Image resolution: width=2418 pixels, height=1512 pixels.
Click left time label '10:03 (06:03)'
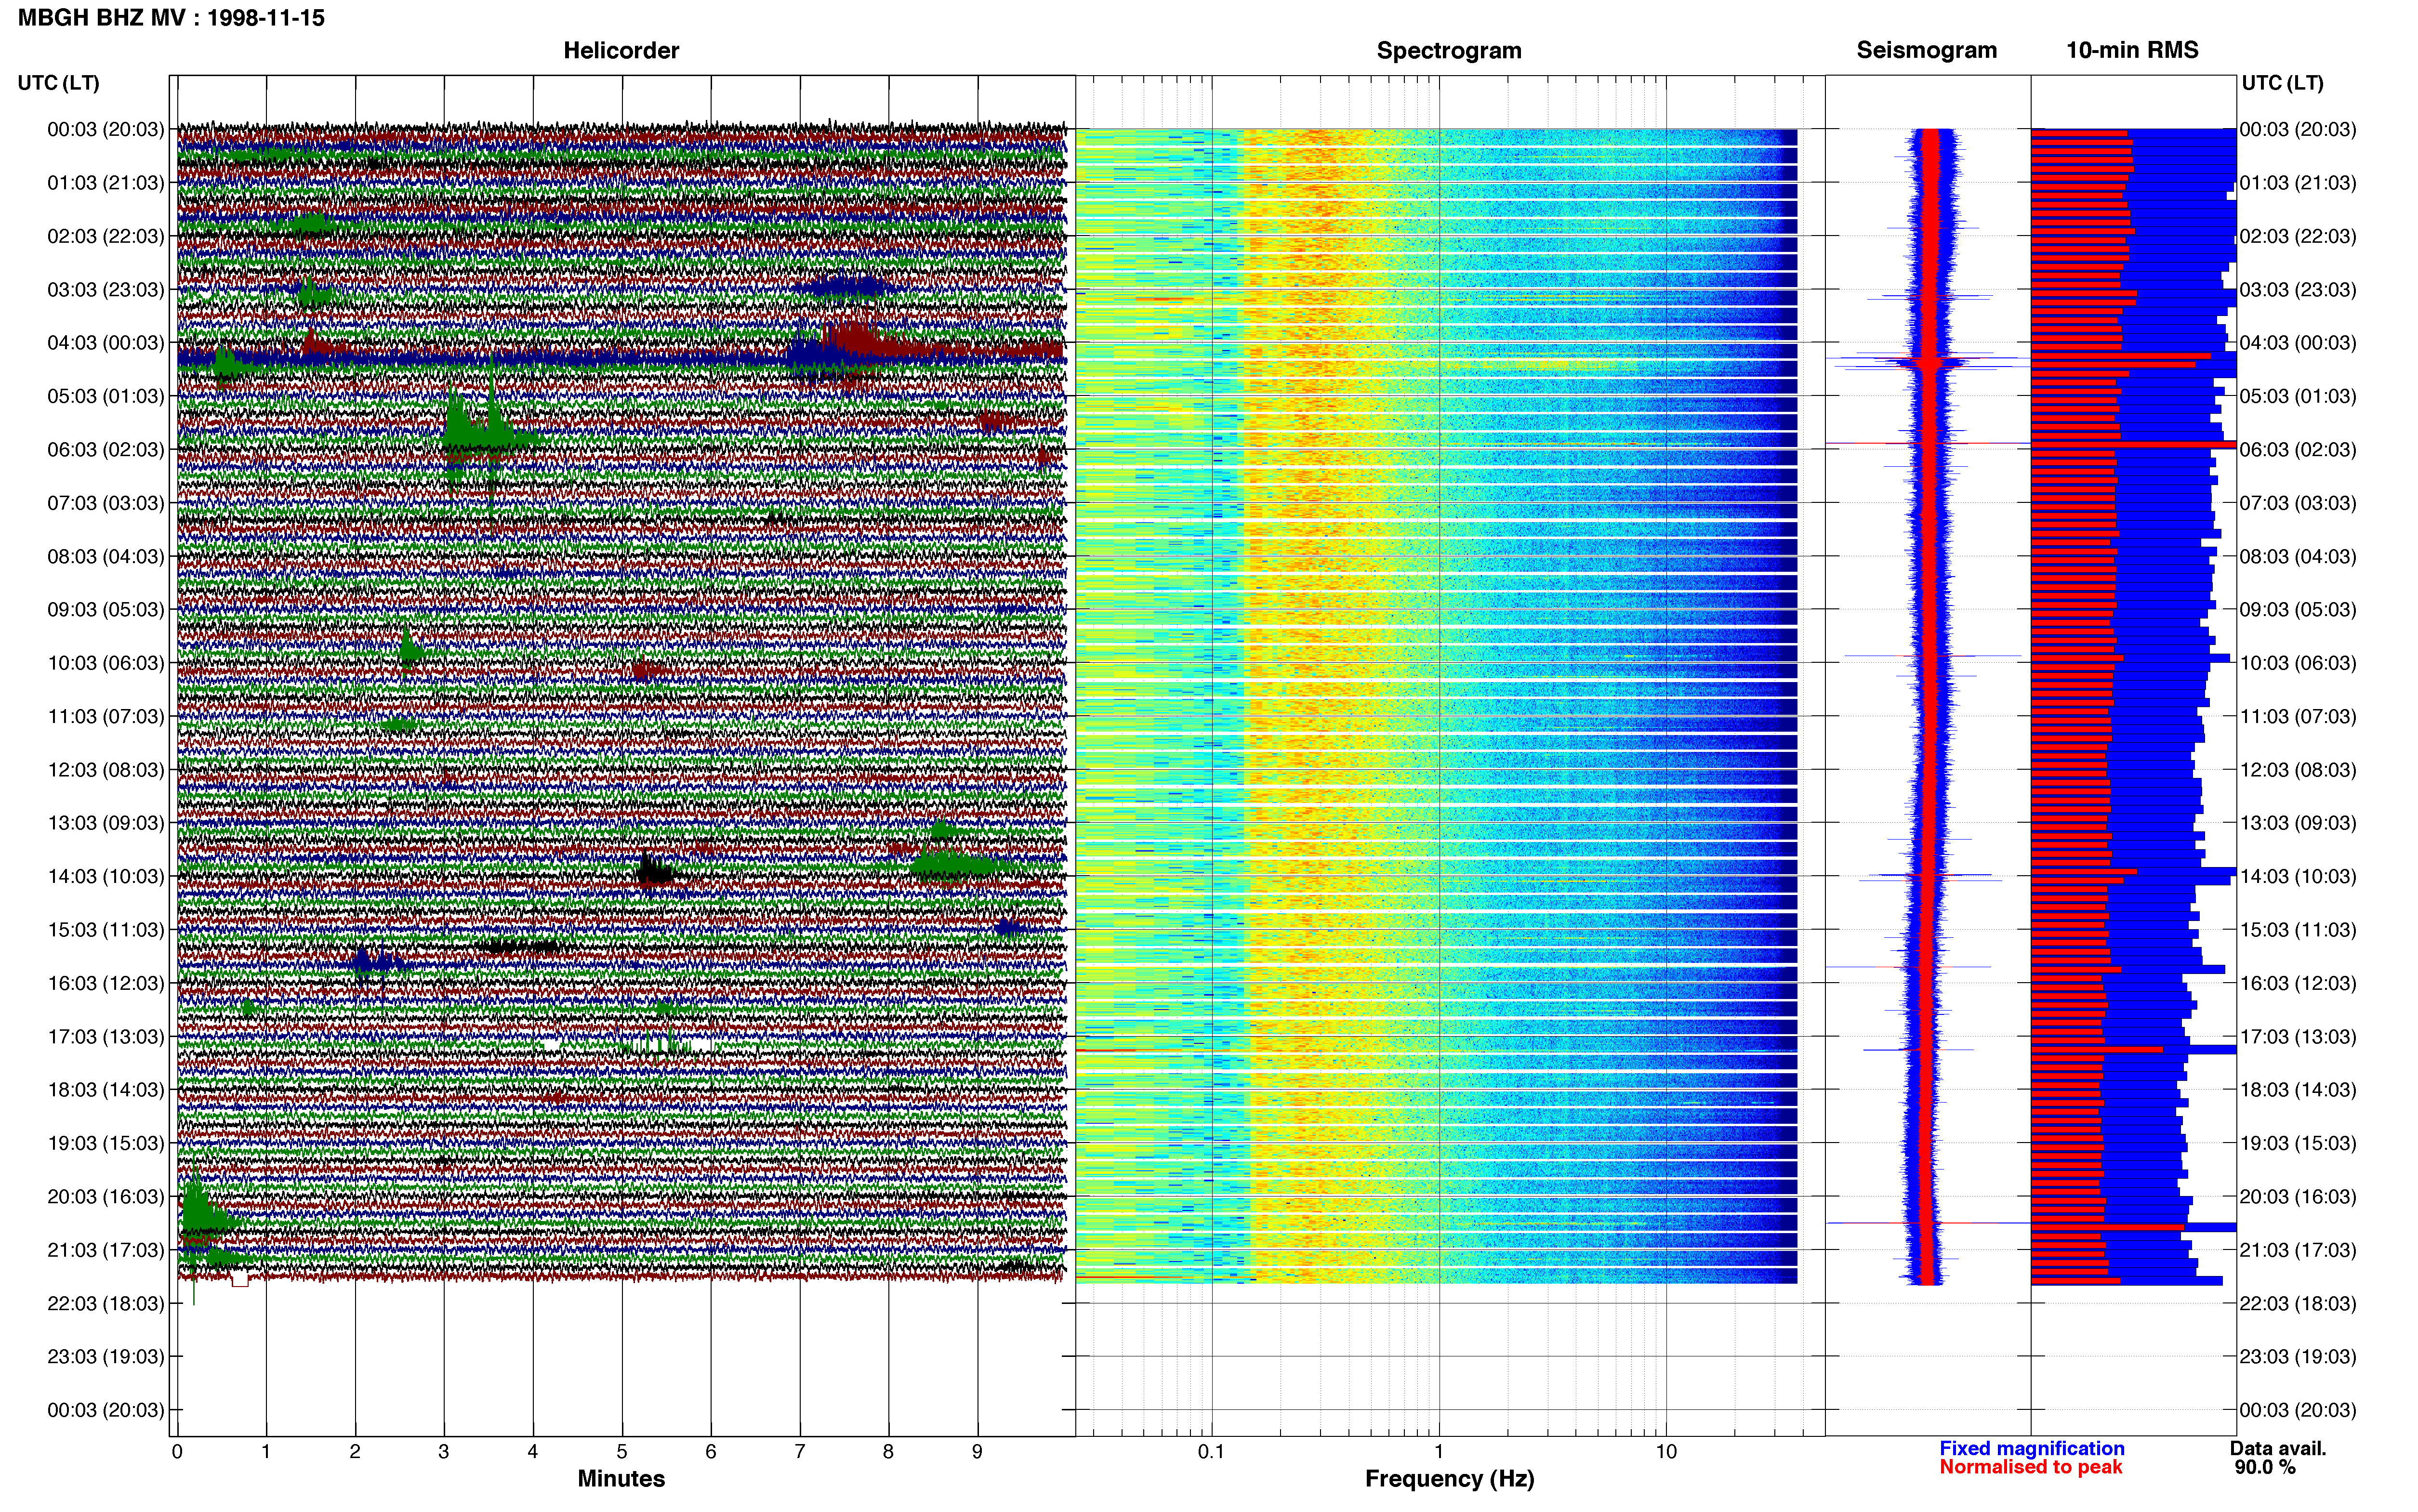pyautogui.click(x=105, y=663)
